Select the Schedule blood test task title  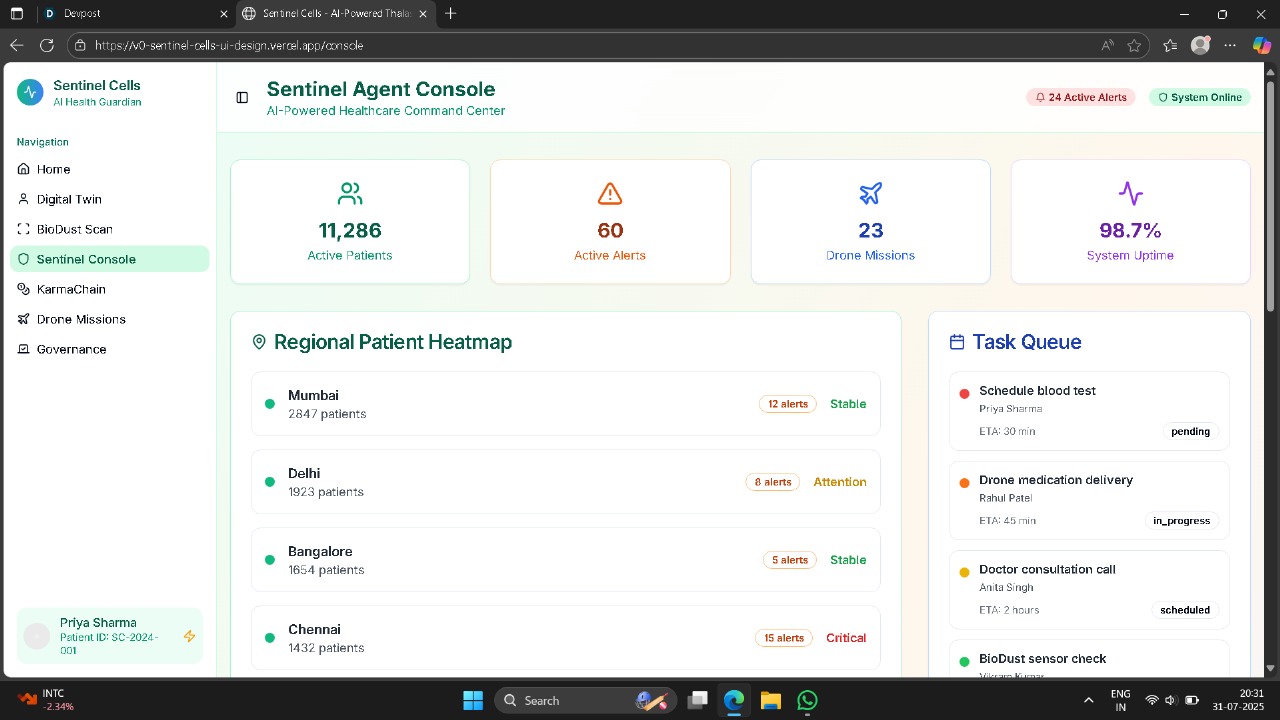pos(1037,391)
